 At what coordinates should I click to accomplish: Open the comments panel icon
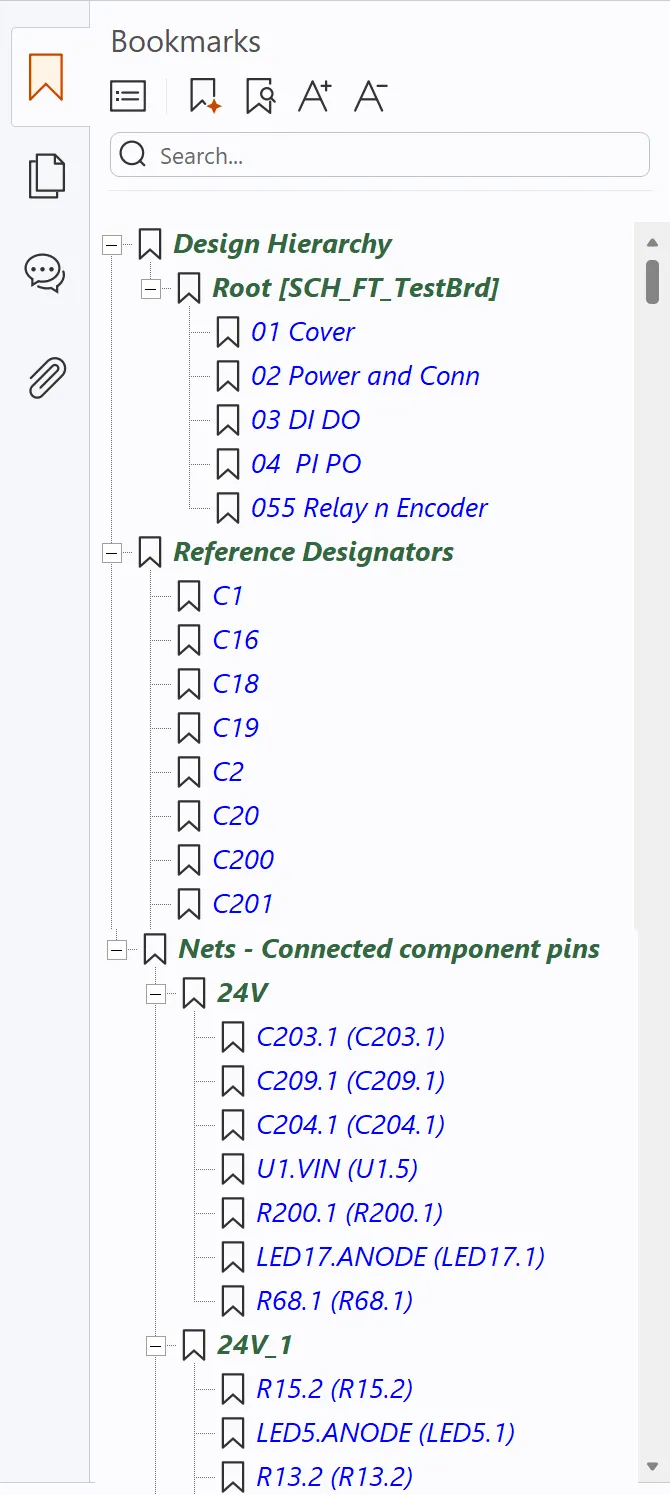click(46, 272)
